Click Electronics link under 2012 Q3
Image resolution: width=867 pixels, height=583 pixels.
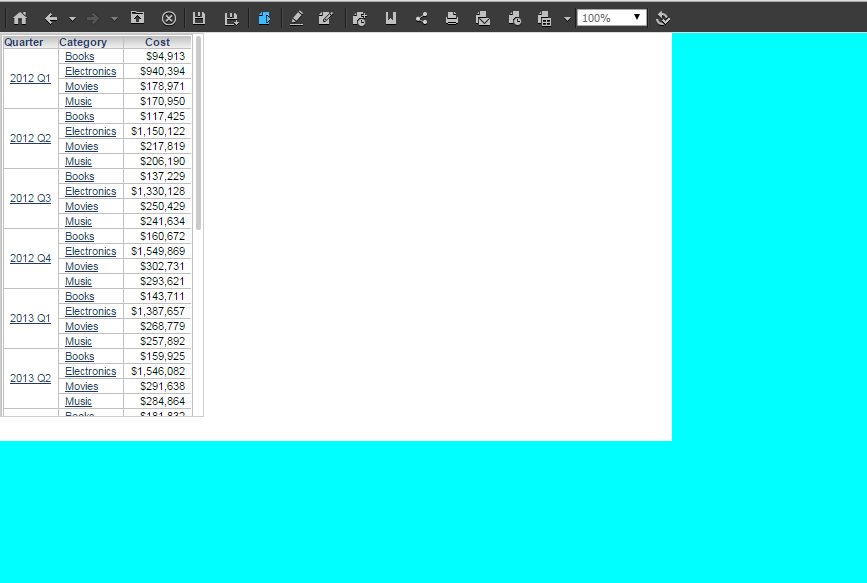pyautogui.click(x=90, y=191)
